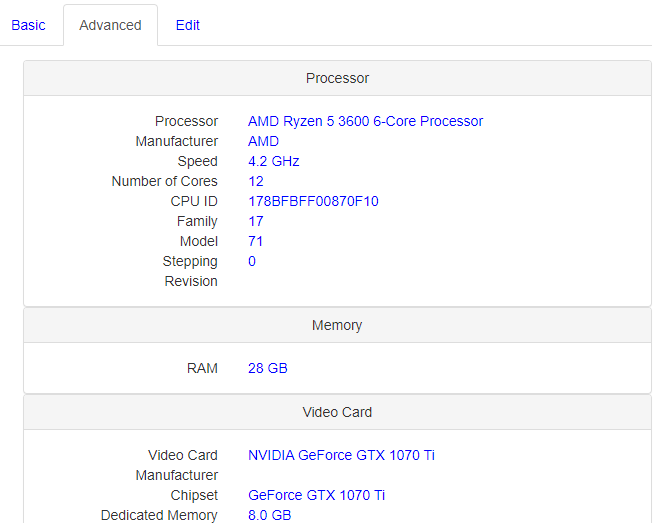The width and height of the screenshot is (661, 523).
Task: Open the Edit tab
Action: click(188, 25)
